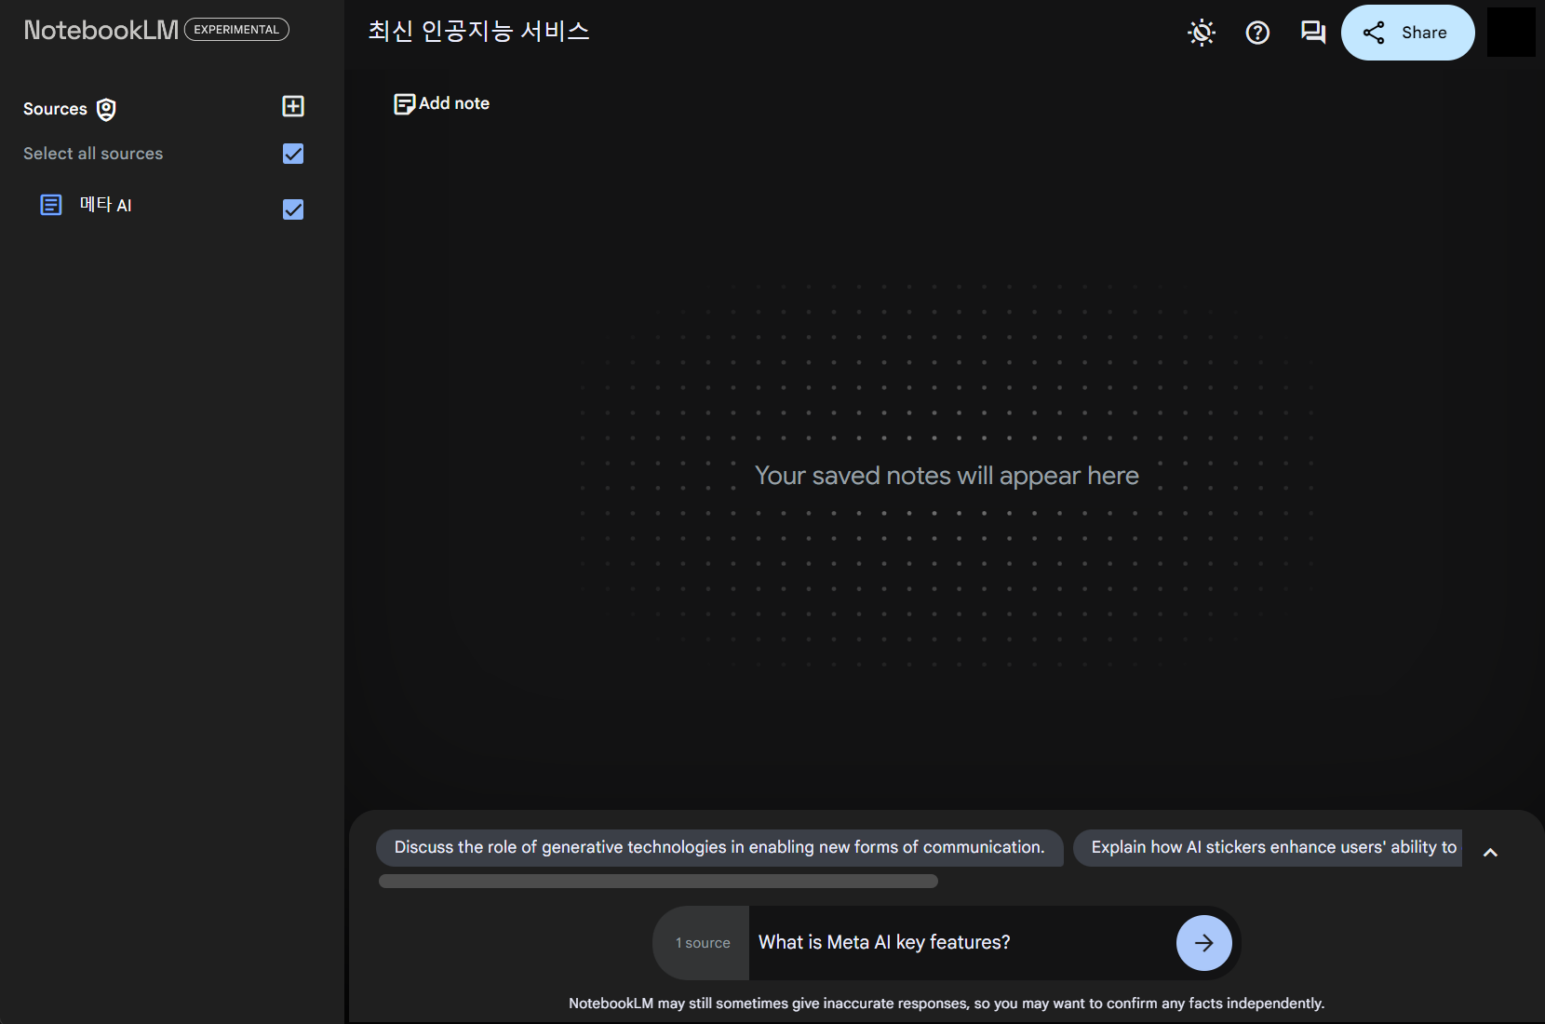Click the chat query input field
Image resolution: width=1545 pixels, height=1024 pixels.
[962, 943]
